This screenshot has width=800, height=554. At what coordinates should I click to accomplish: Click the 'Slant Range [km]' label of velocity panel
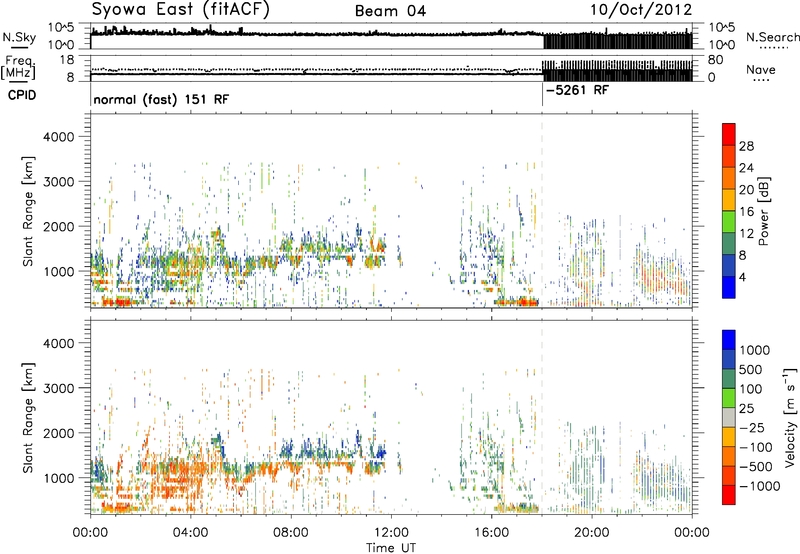[x=28, y=418]
